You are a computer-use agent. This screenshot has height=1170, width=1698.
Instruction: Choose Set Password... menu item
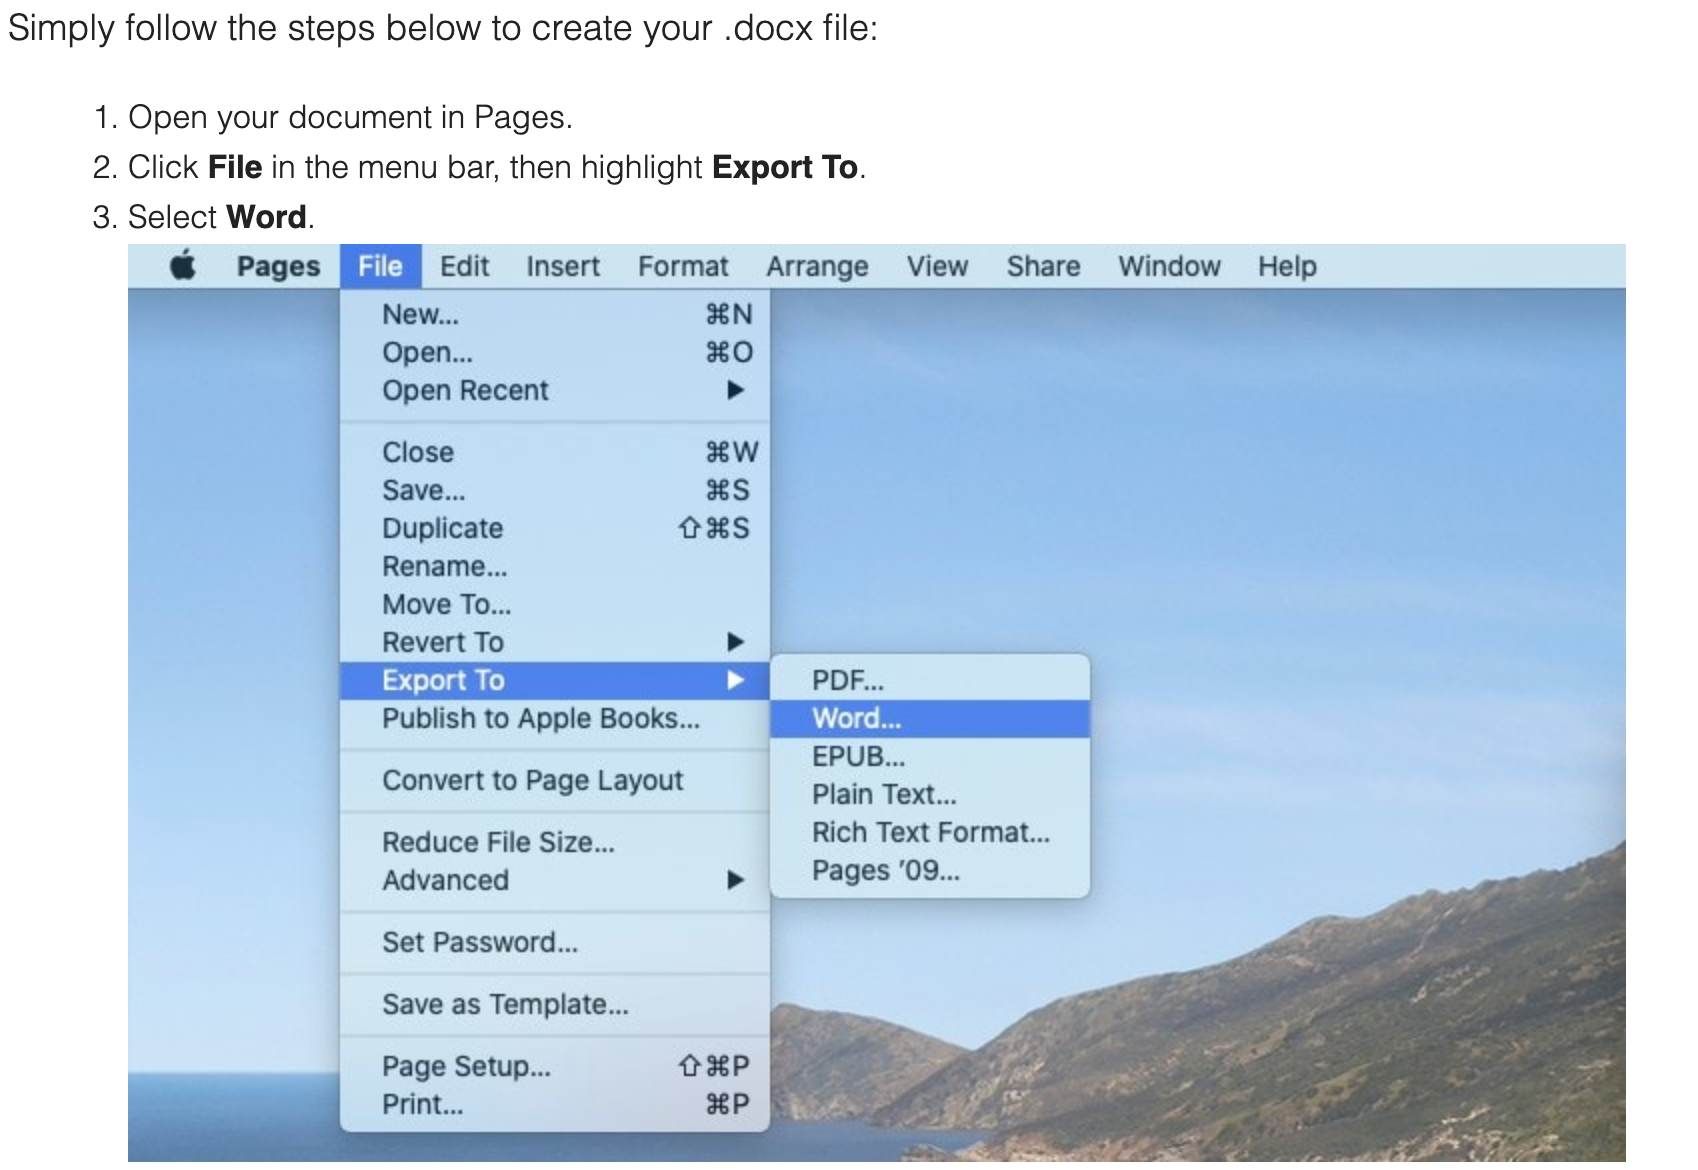555,942
